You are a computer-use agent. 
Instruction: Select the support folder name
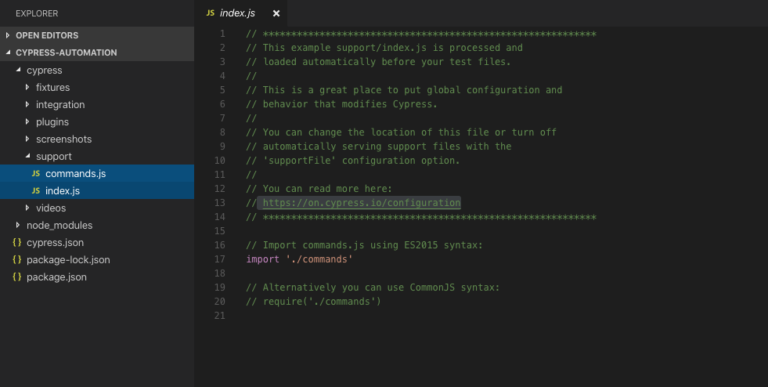point(54,156)
